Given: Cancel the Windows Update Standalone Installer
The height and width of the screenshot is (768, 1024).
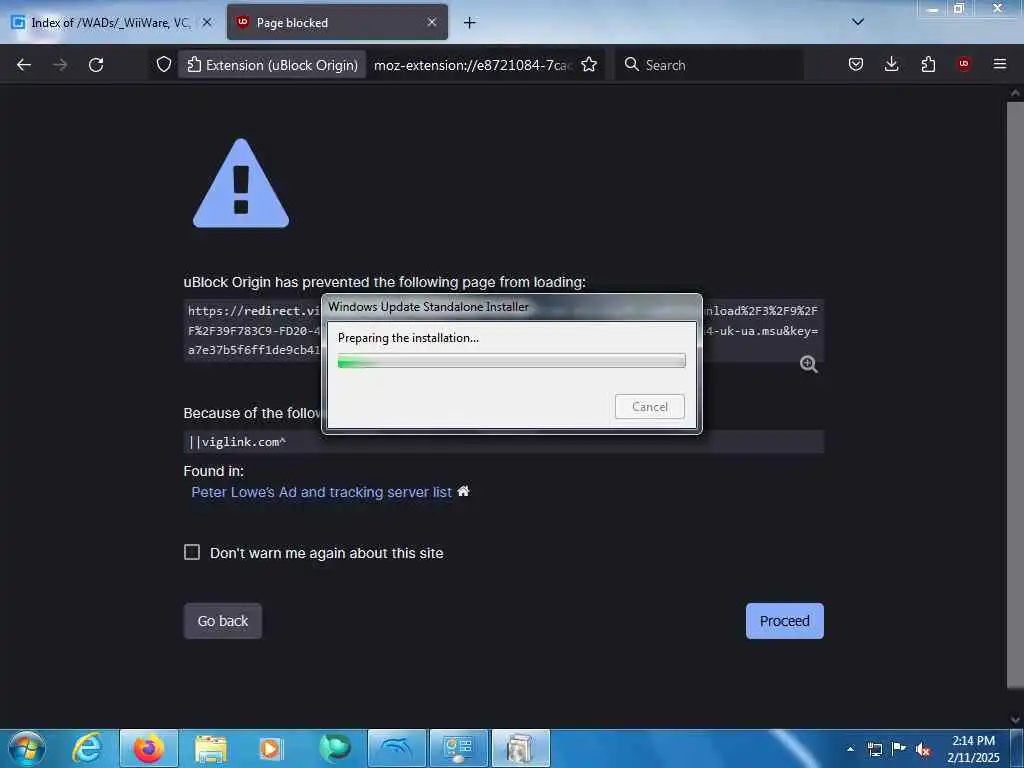Looking at the screenshot, I should (x=650, y=407).
